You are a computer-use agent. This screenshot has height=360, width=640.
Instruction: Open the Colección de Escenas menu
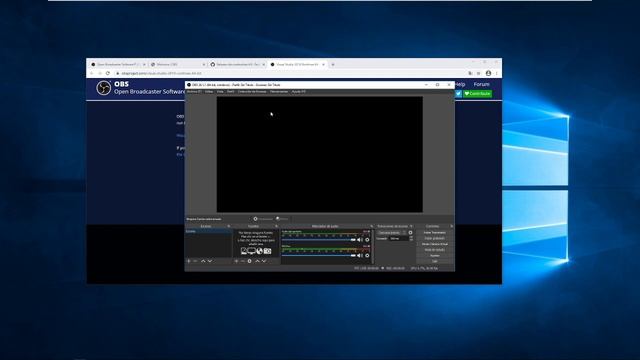tap(252, 92)
